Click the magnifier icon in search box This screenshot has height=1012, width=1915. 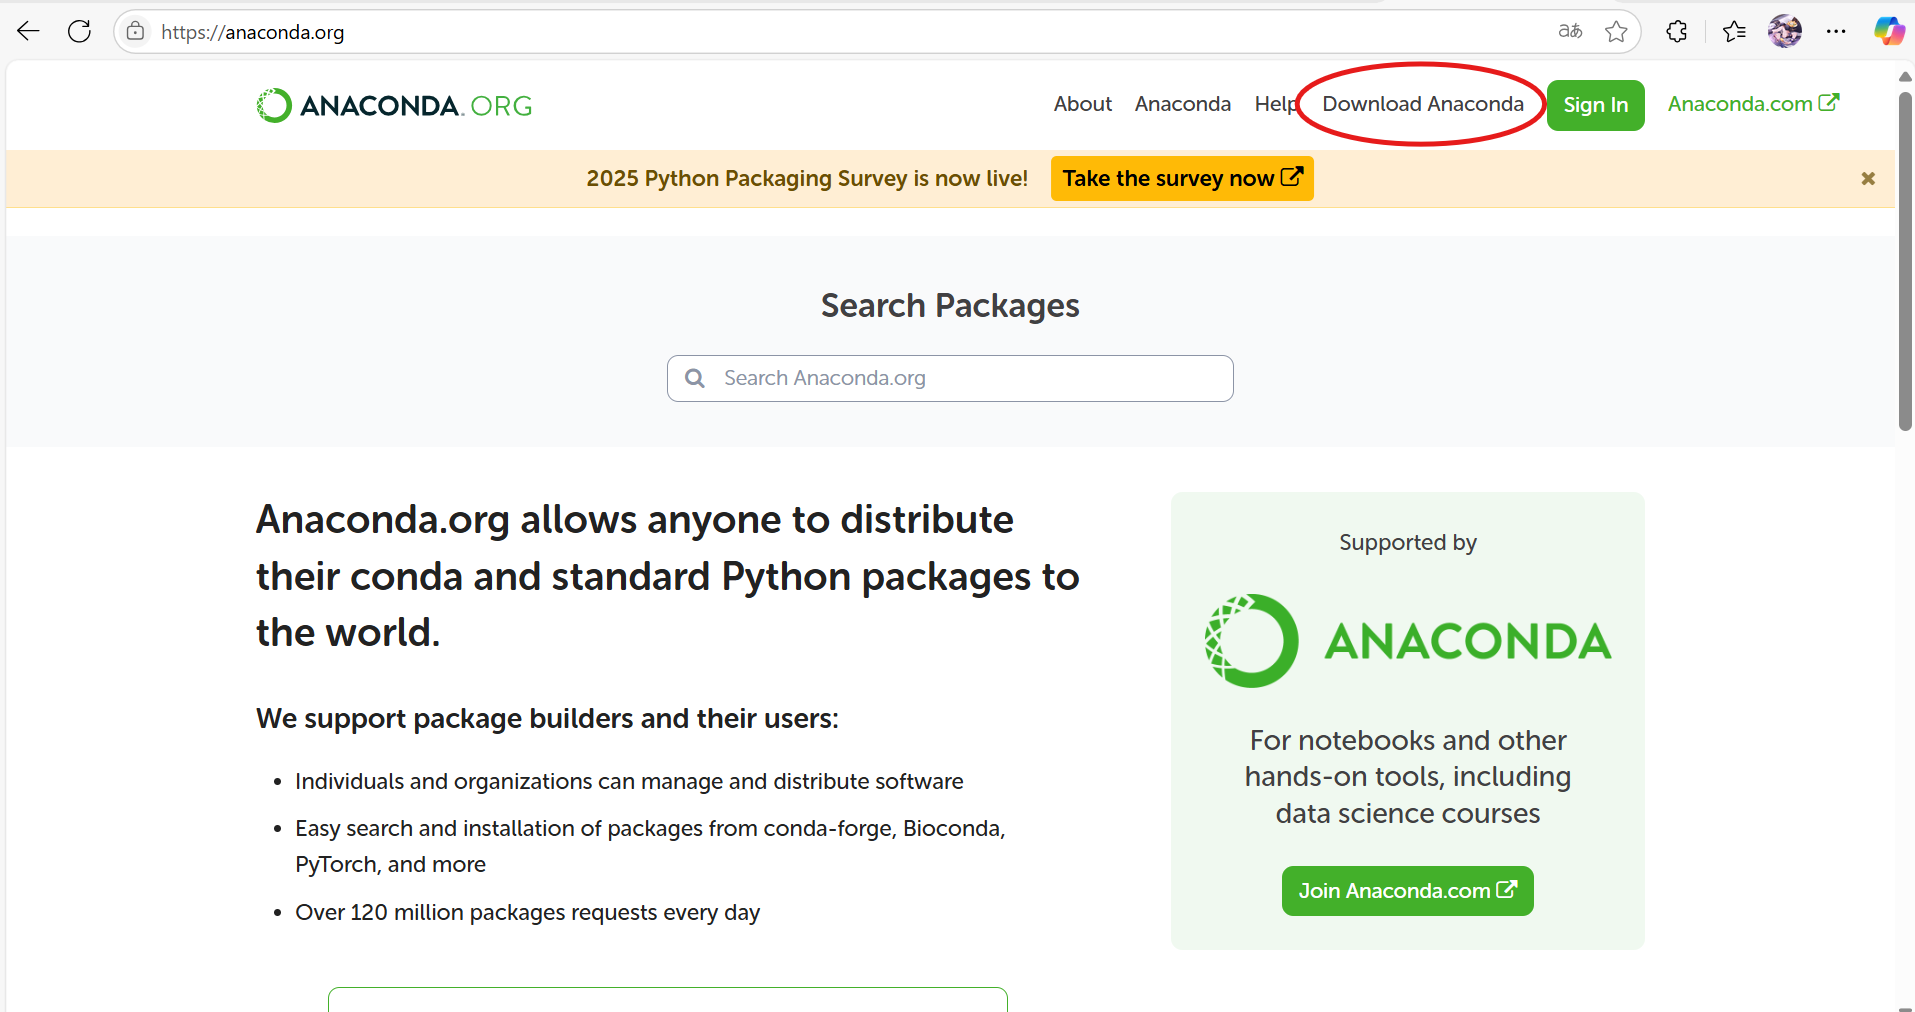coord(695,378)
